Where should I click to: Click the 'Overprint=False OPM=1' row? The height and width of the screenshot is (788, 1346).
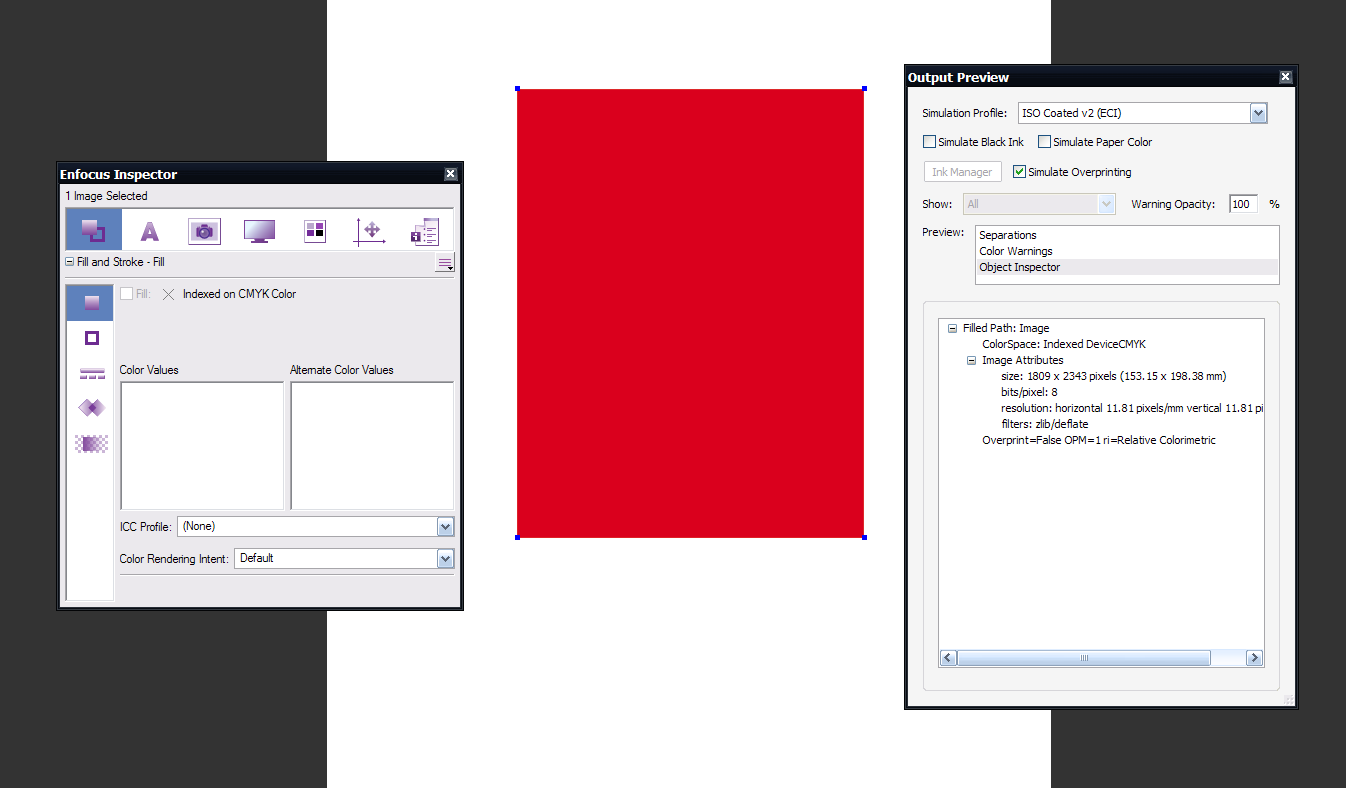[x=1099, y=440]
